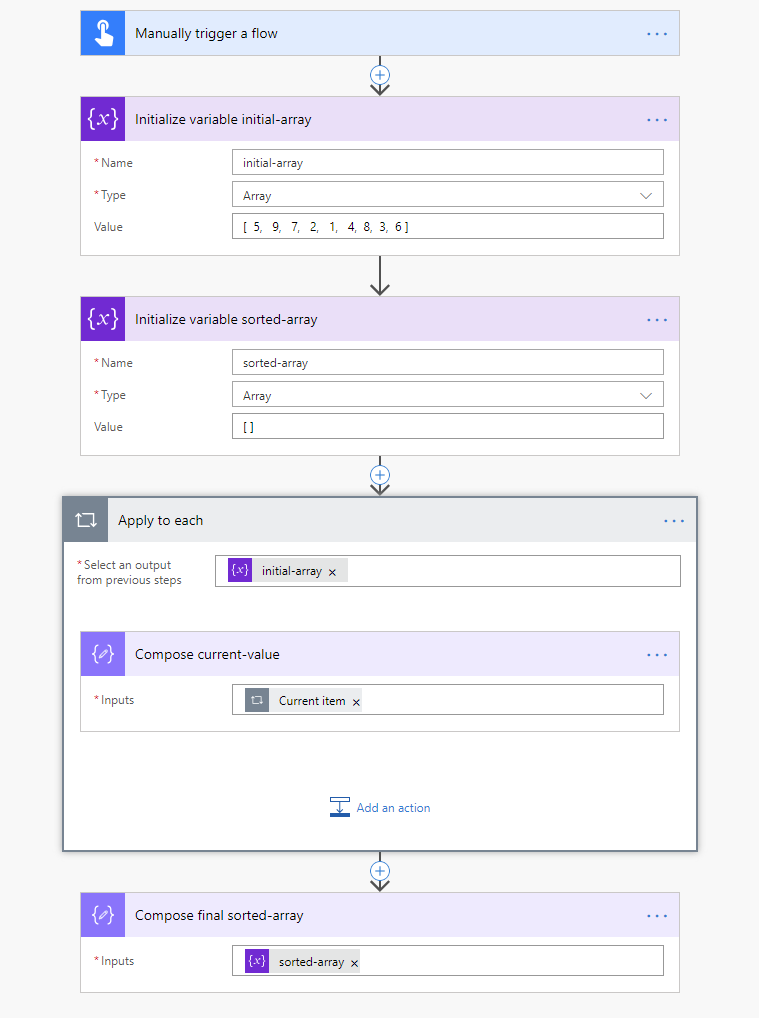Click the Apply to each loop icon
The width and height of the screenshot is (759, 1018).
tap(85, 520)
